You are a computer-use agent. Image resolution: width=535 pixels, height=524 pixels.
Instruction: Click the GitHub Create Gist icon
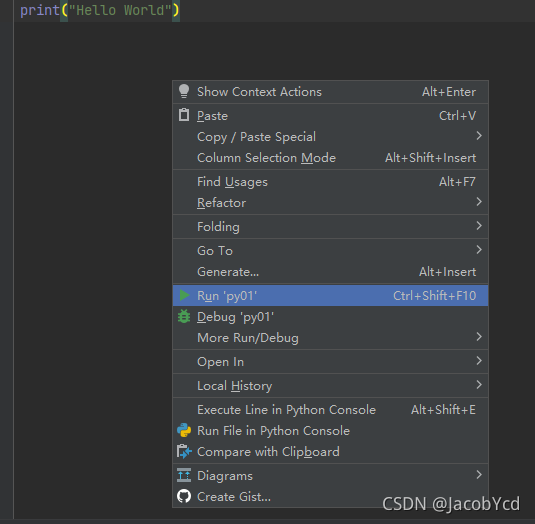click(184, 496)
